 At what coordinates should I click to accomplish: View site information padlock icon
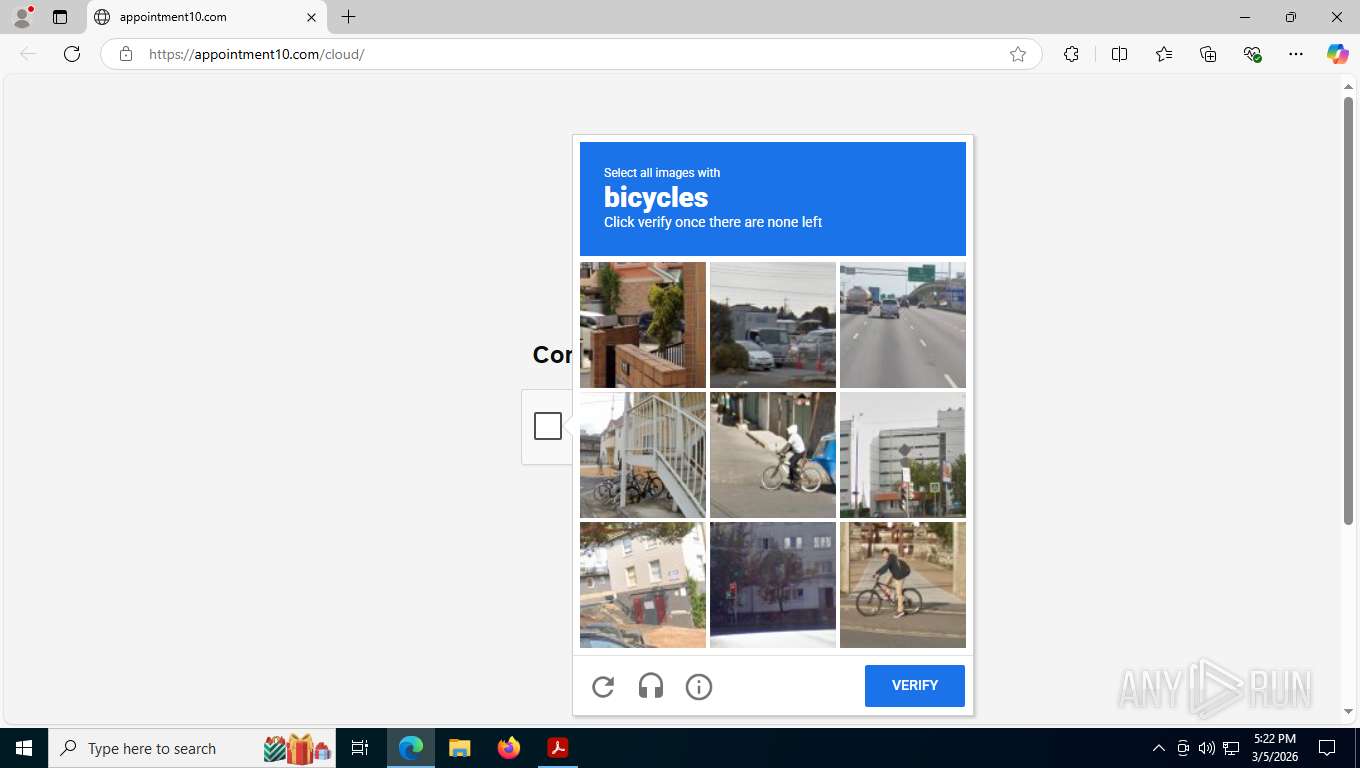(126, 54)
